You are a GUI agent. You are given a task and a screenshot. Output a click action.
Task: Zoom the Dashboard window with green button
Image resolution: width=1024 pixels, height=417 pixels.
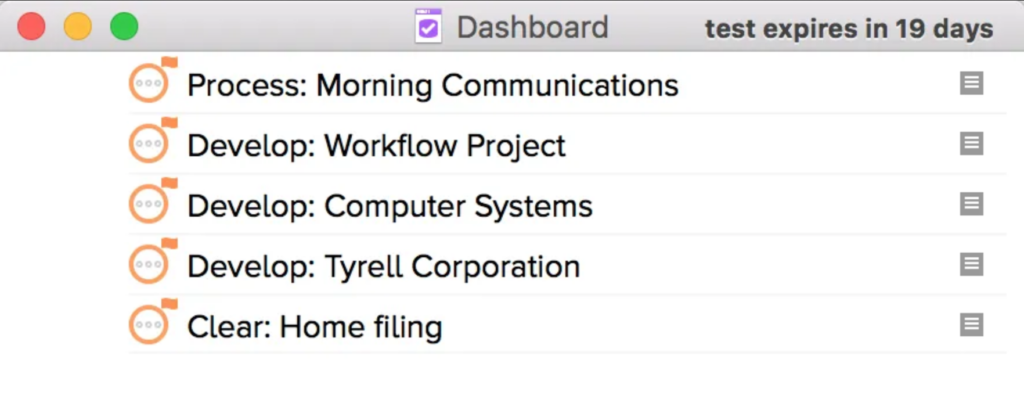[124, 27]
